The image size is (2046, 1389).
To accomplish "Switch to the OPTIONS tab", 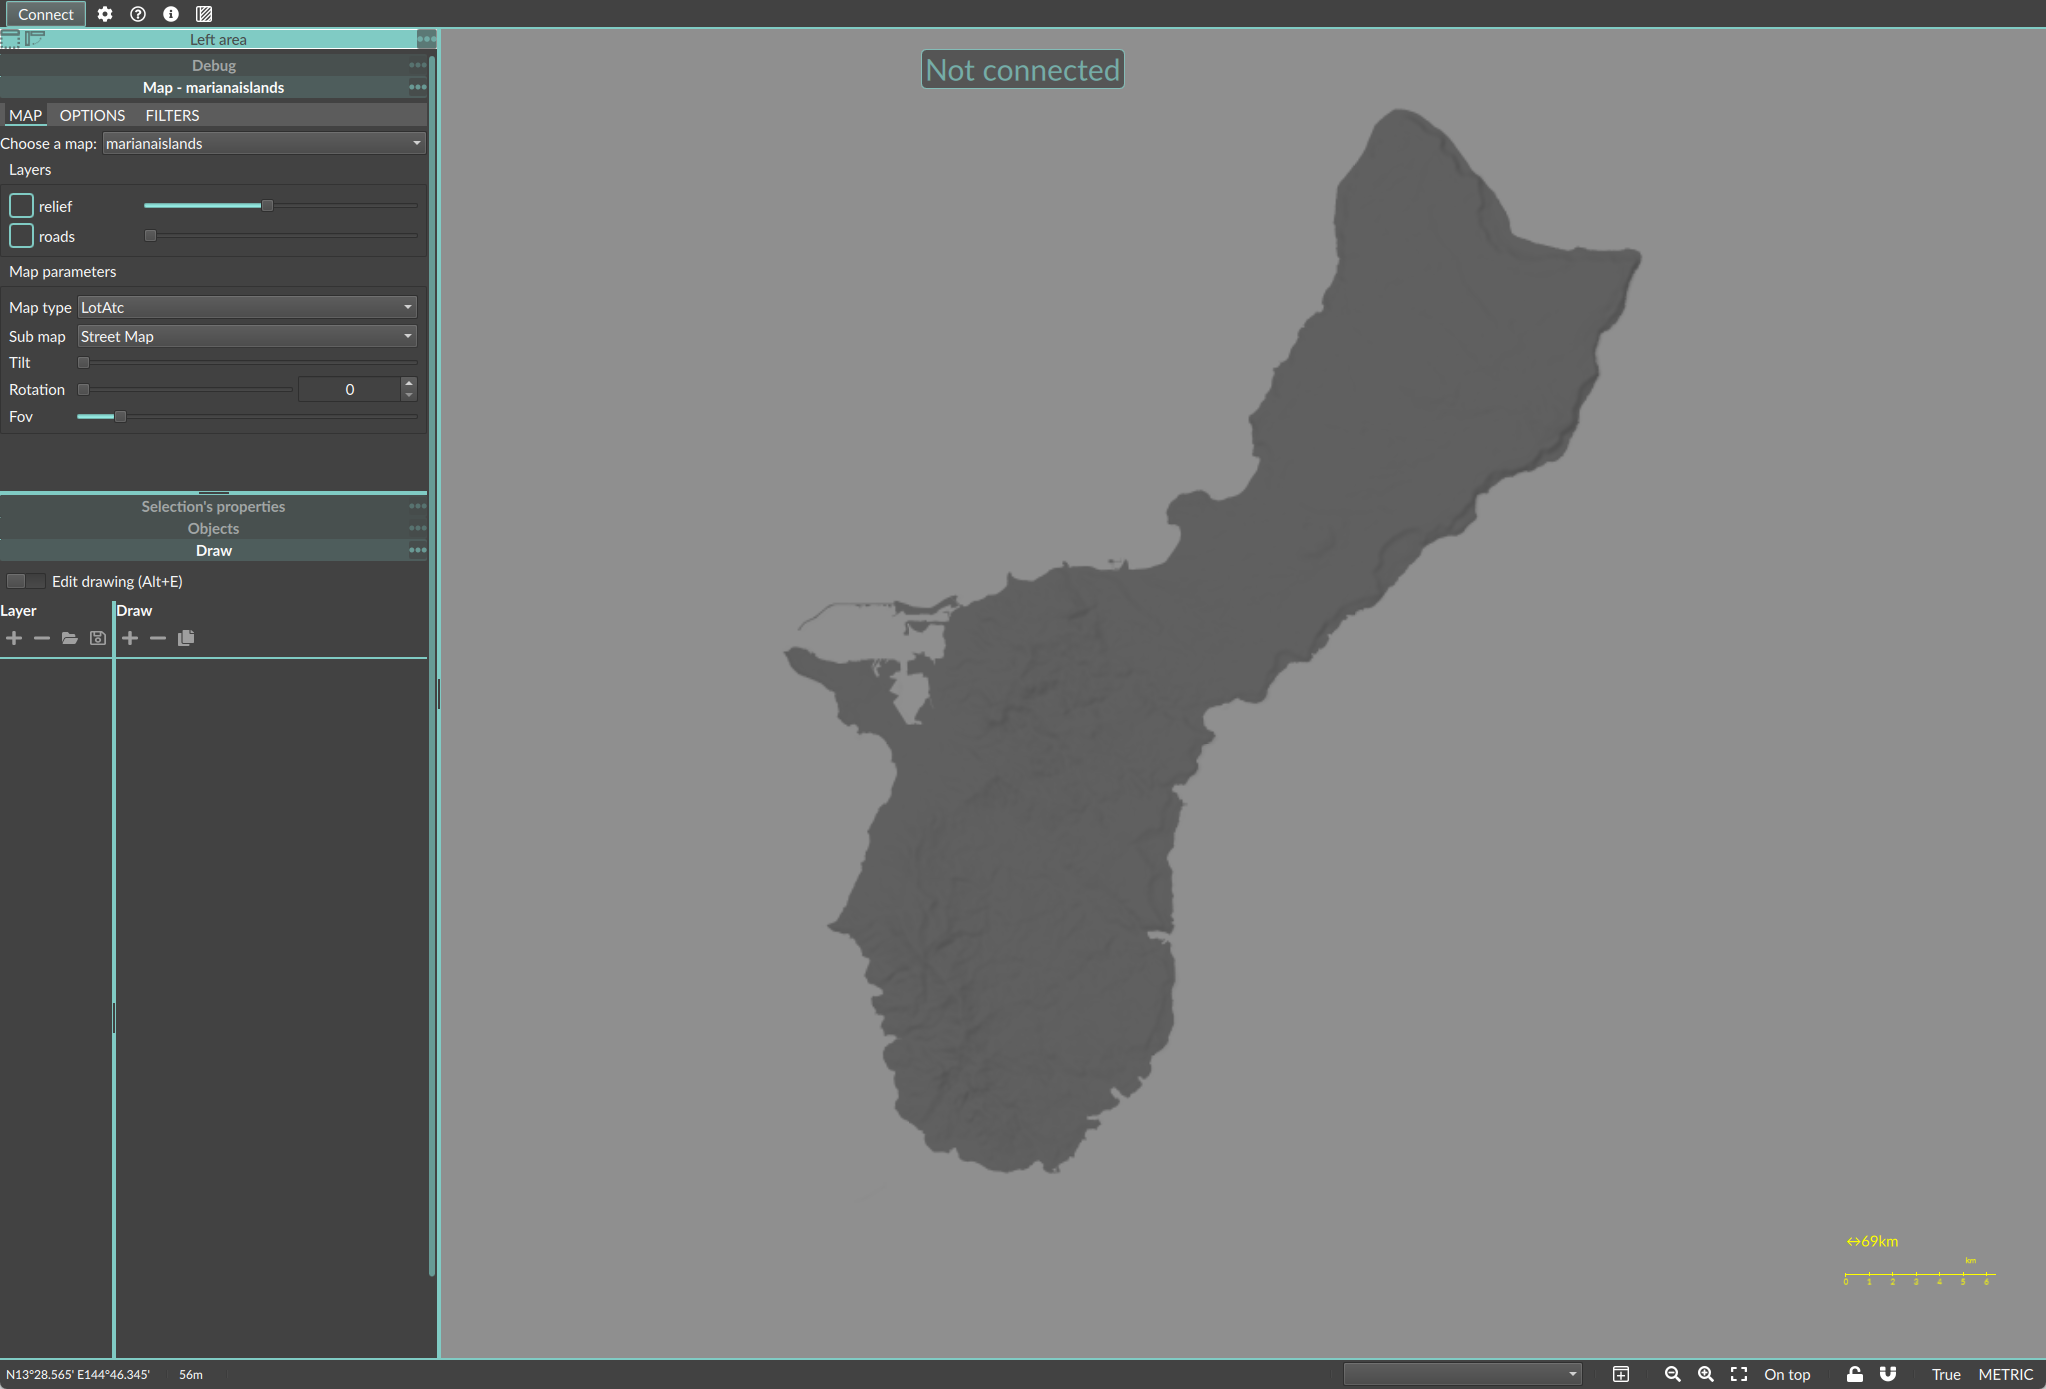I will [x=92, y=115].
